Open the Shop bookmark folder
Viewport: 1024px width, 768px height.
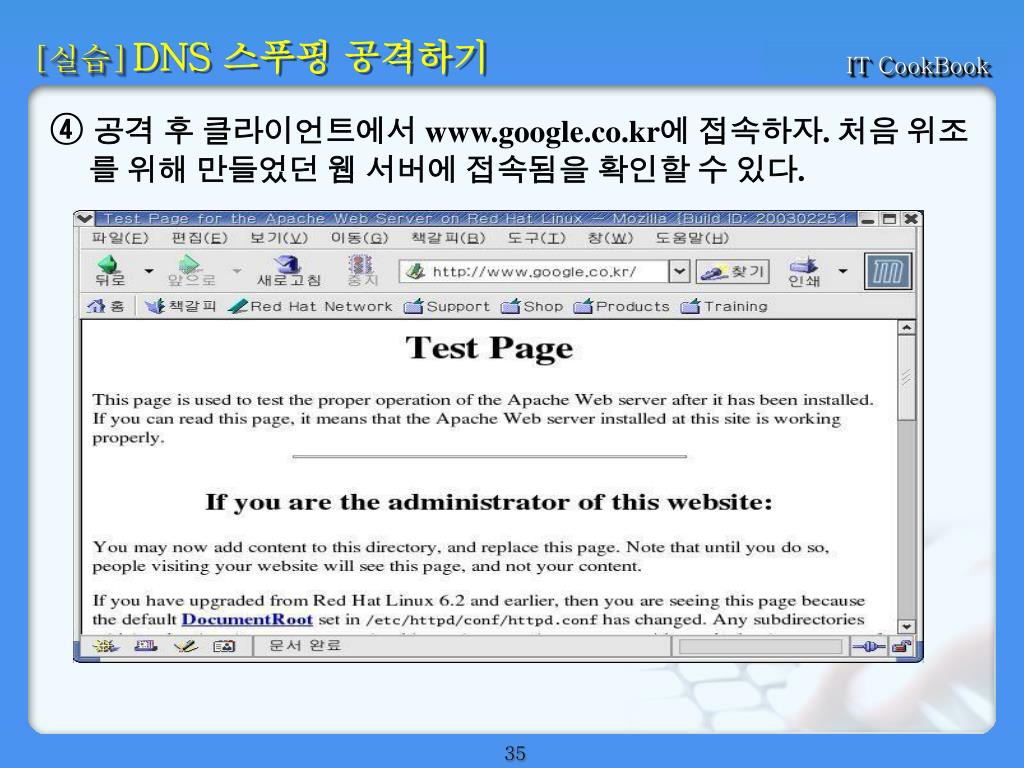click(532, 306)
